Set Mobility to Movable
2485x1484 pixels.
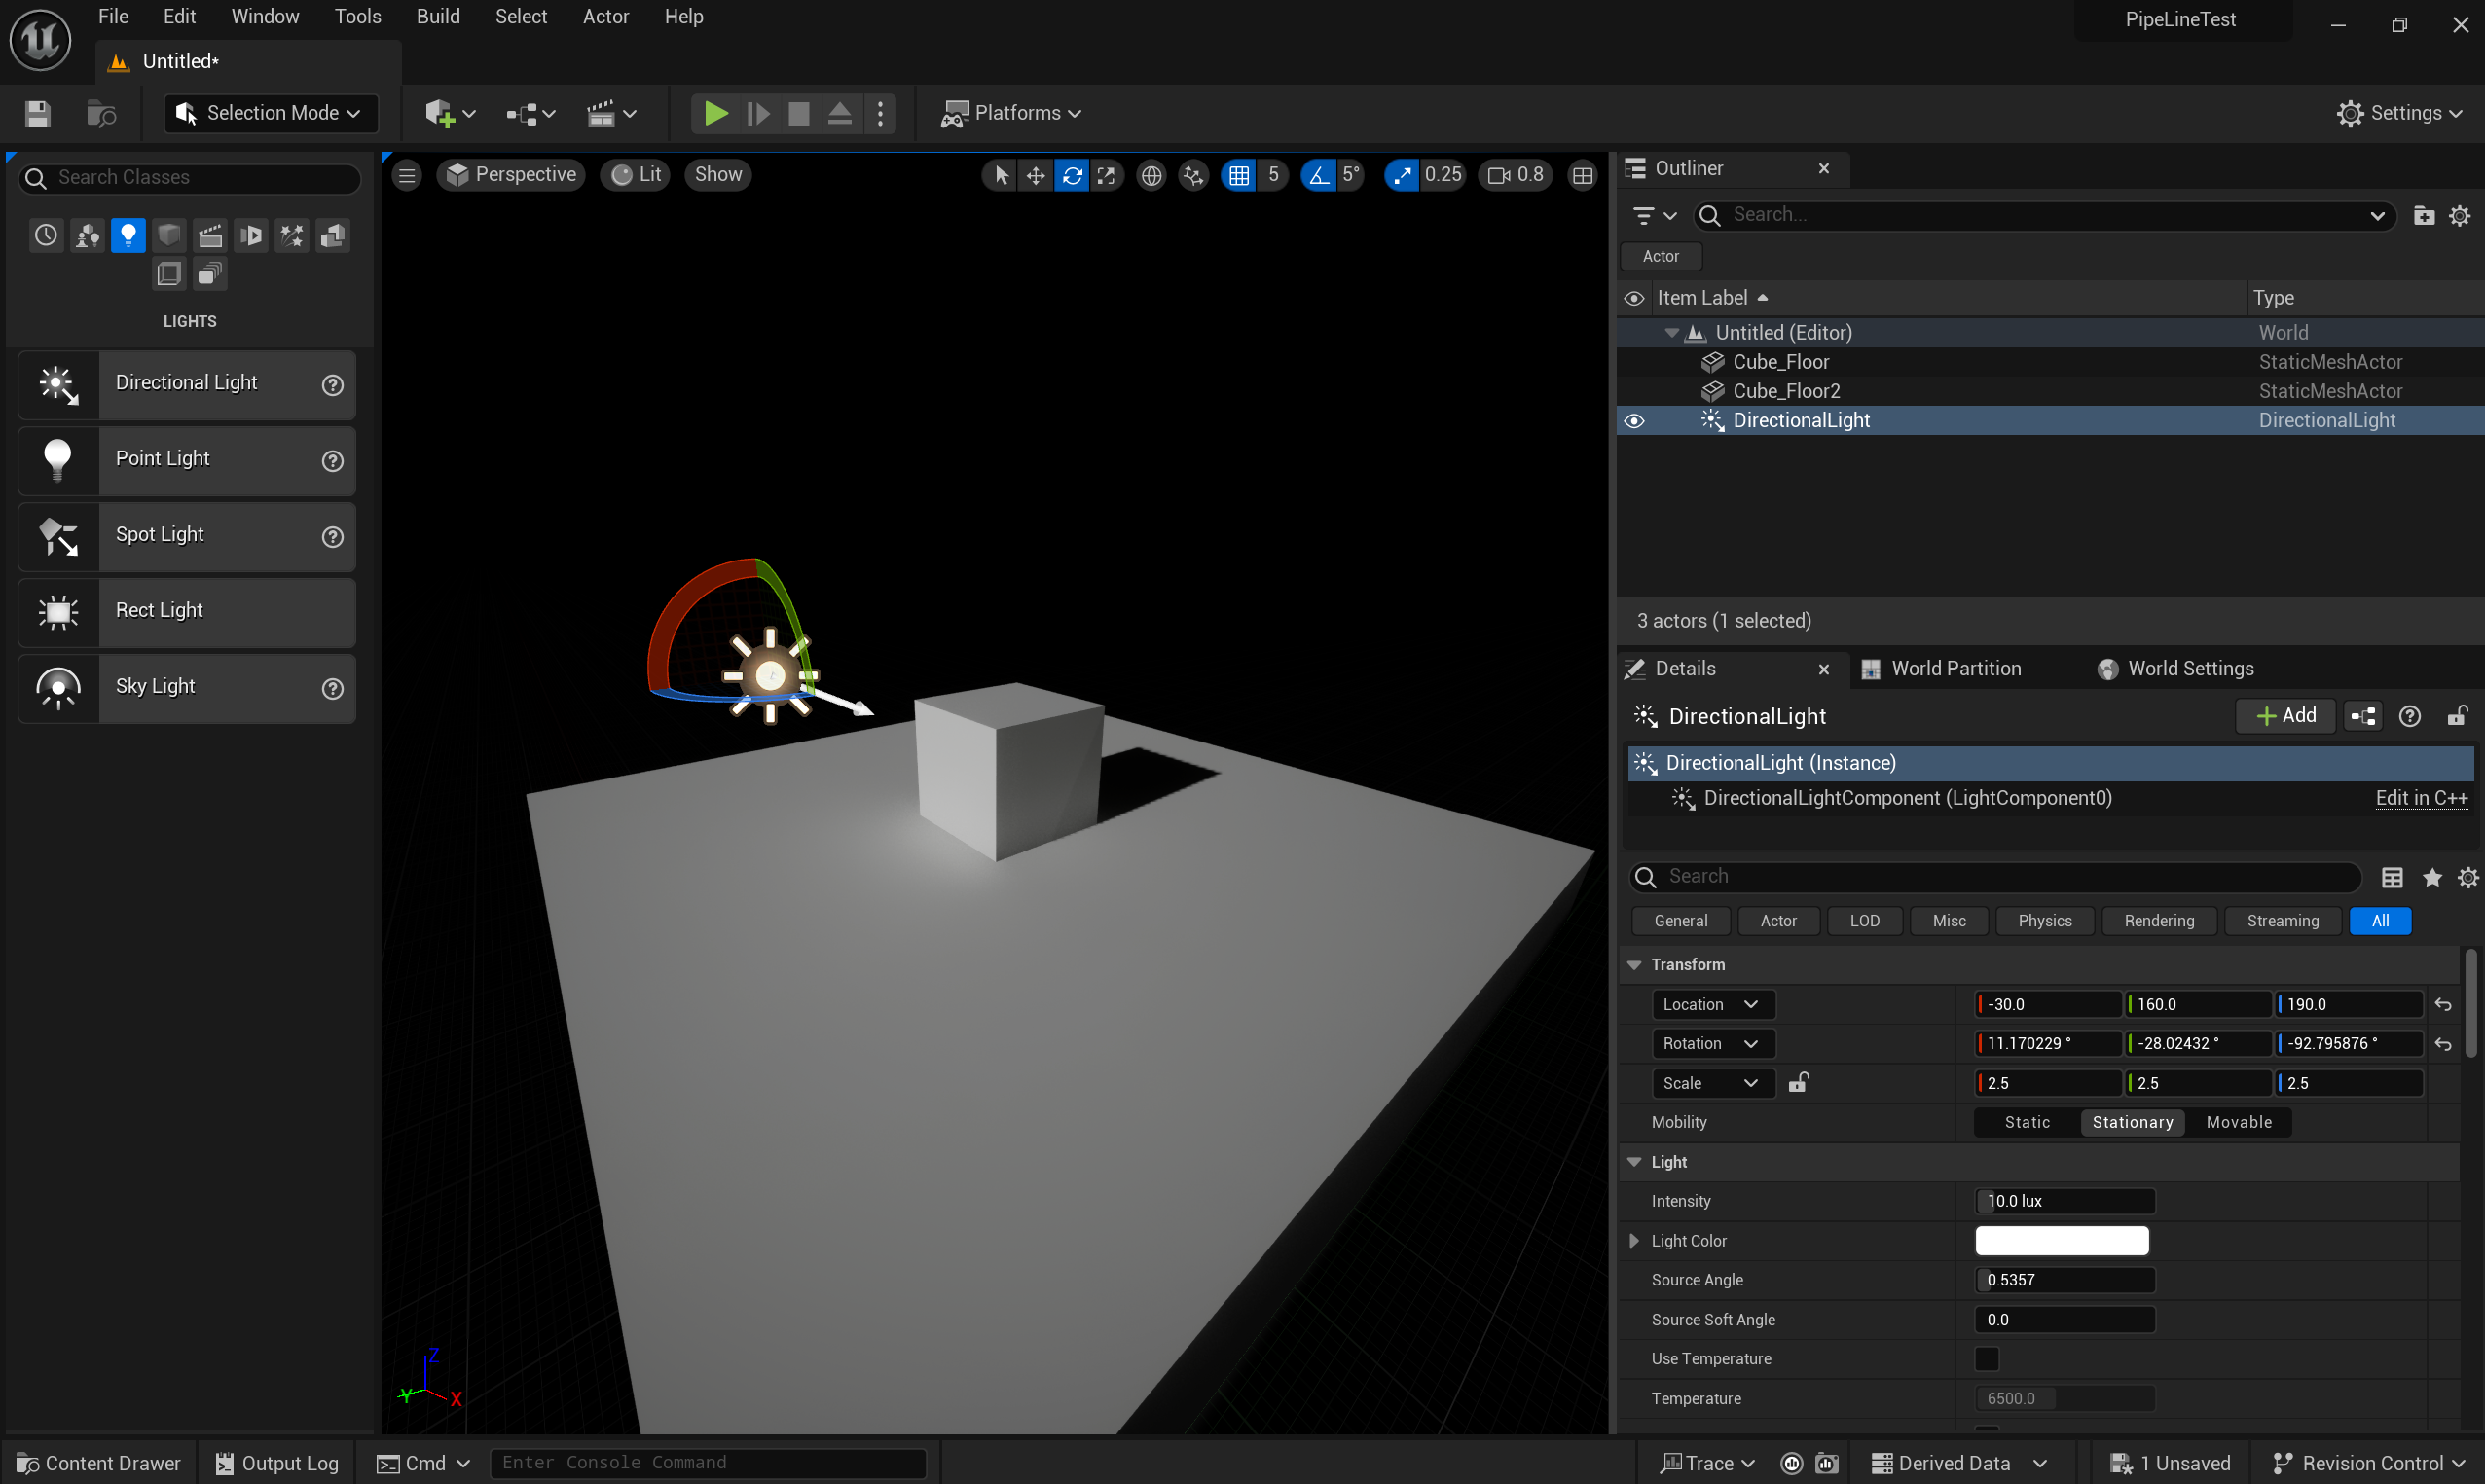click(2238, 1122)
